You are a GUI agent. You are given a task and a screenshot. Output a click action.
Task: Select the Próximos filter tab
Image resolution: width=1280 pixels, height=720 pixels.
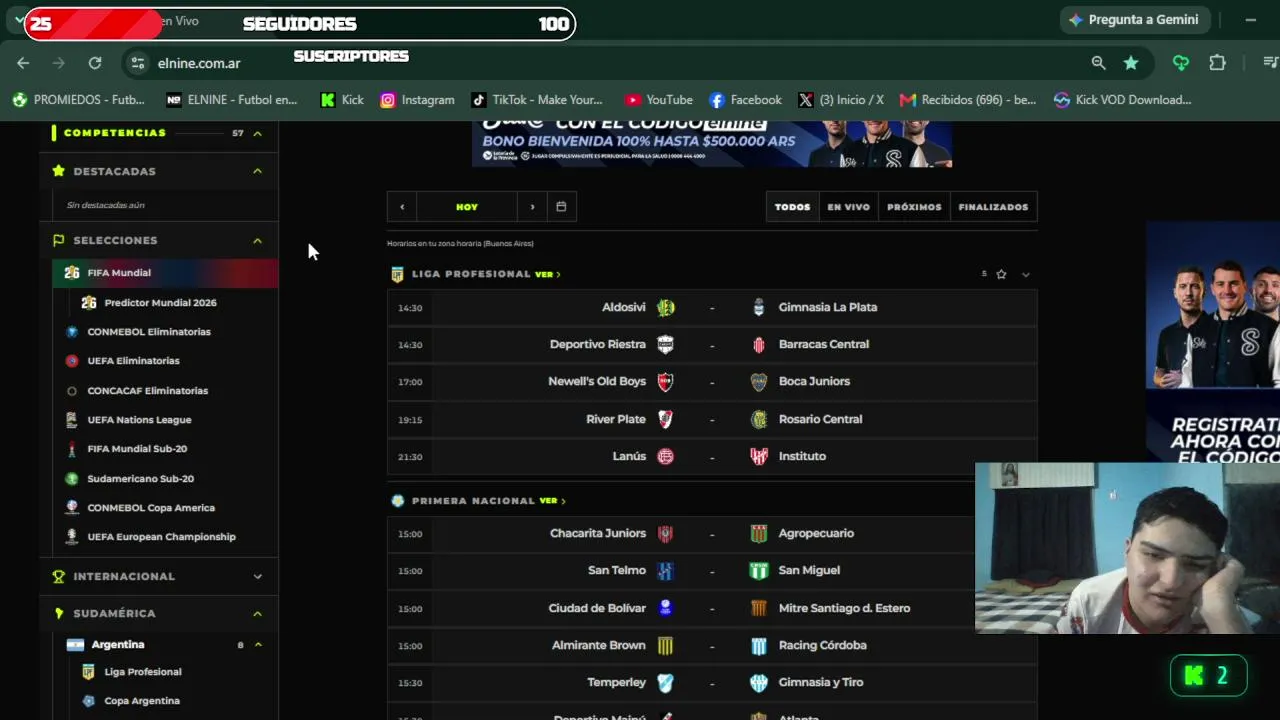pos(914,207)
